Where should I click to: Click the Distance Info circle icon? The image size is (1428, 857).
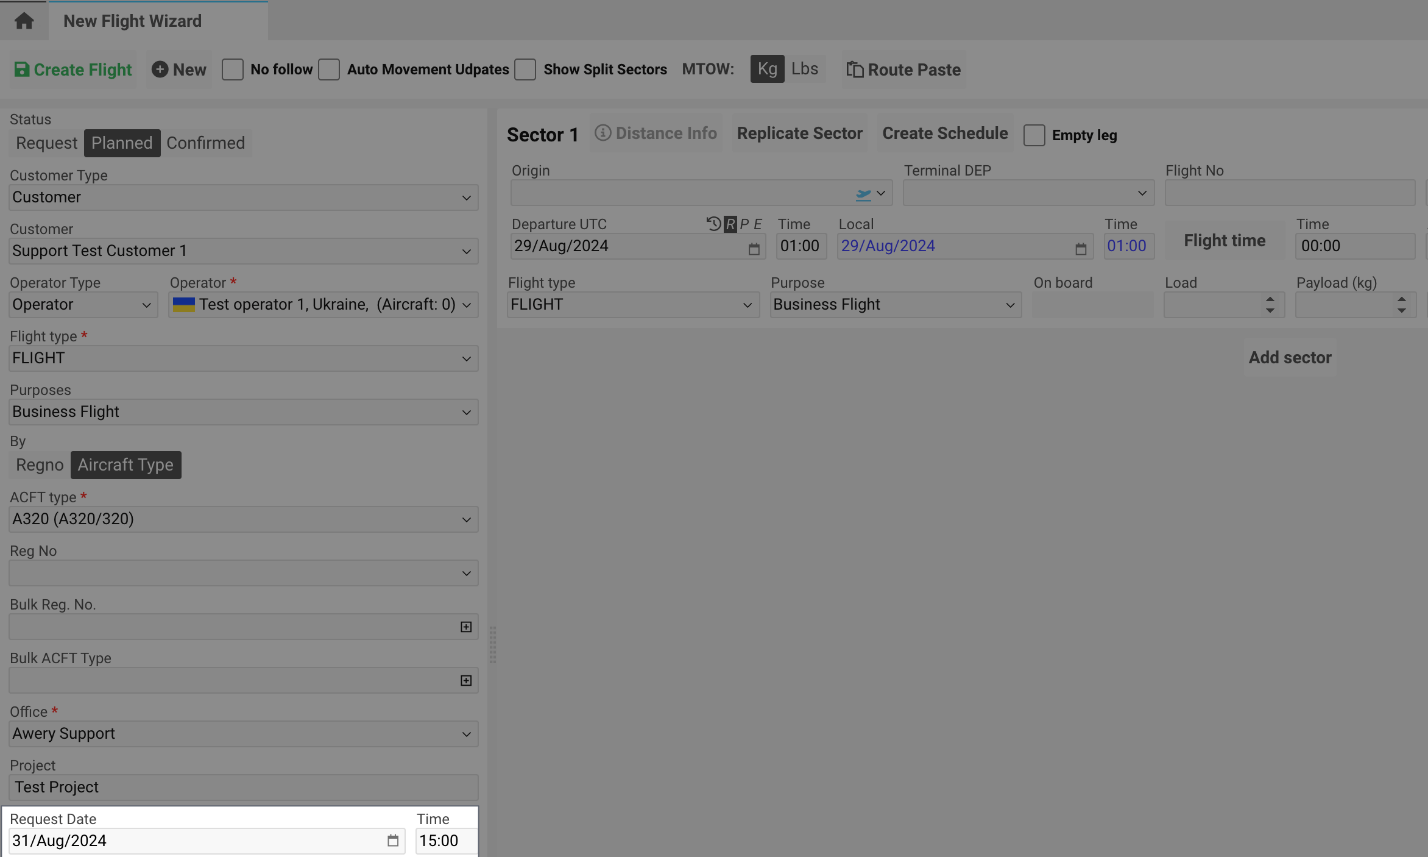[601, 132]
